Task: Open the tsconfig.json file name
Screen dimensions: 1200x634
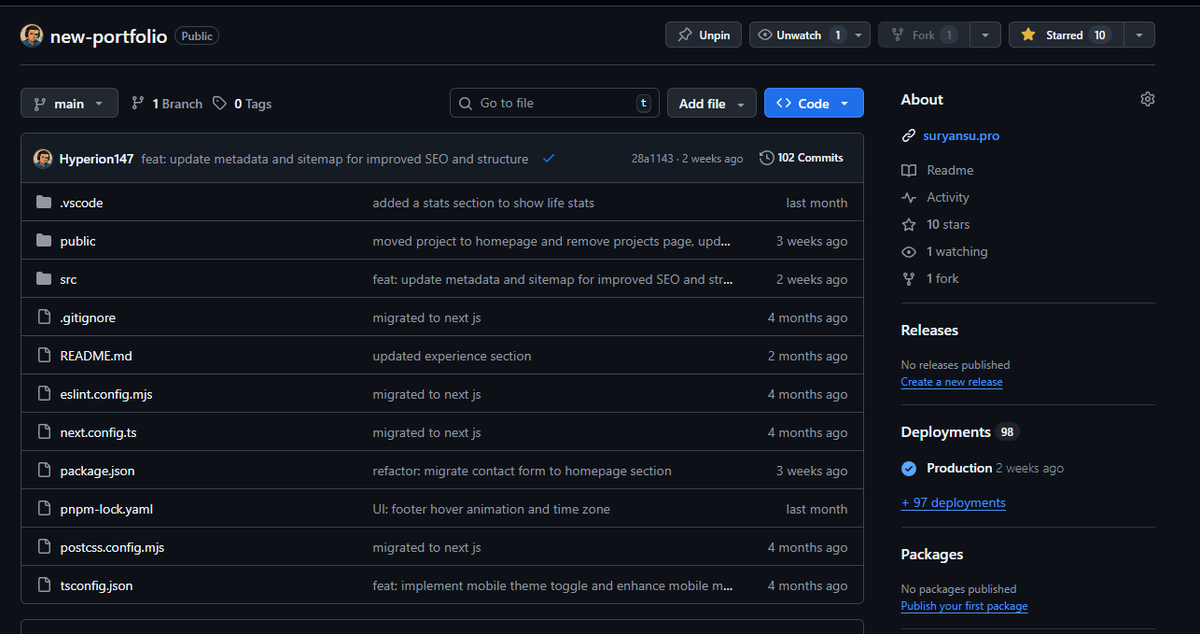Action: coord(96,585)
